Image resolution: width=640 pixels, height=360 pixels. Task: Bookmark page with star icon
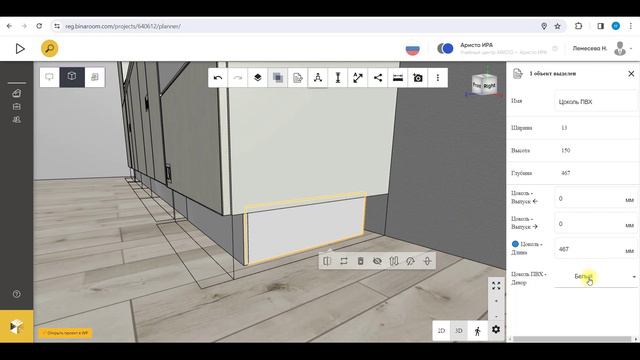click(x=558, y=26)
